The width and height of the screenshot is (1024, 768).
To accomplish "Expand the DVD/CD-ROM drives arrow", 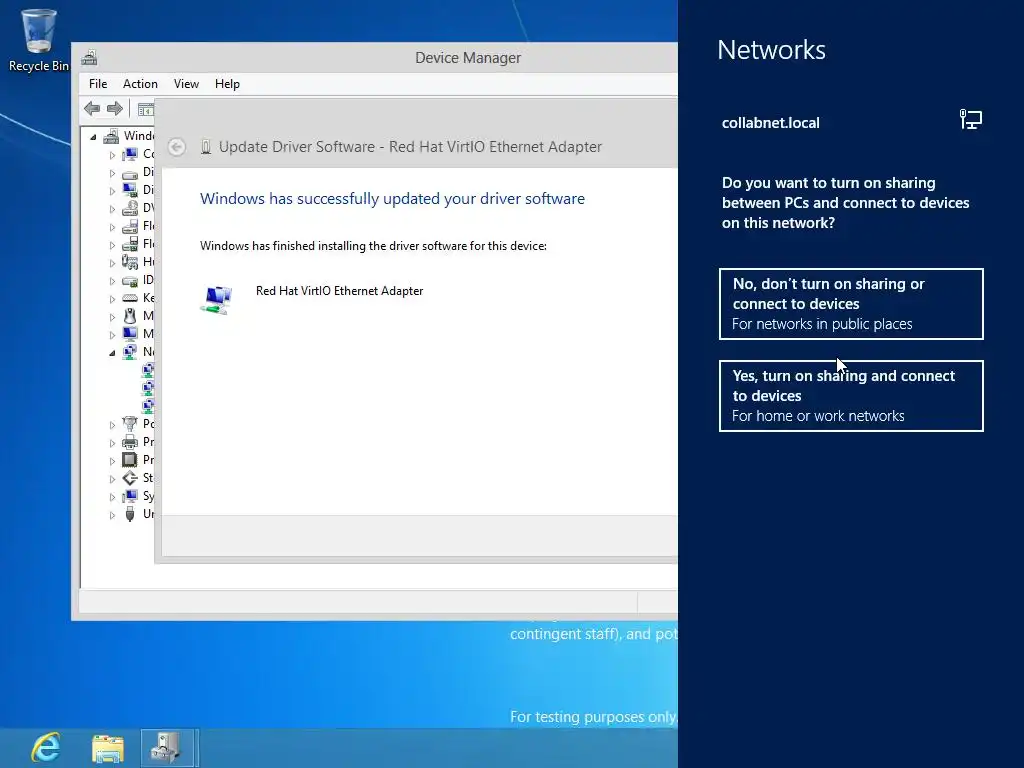I will click(112, 210).
